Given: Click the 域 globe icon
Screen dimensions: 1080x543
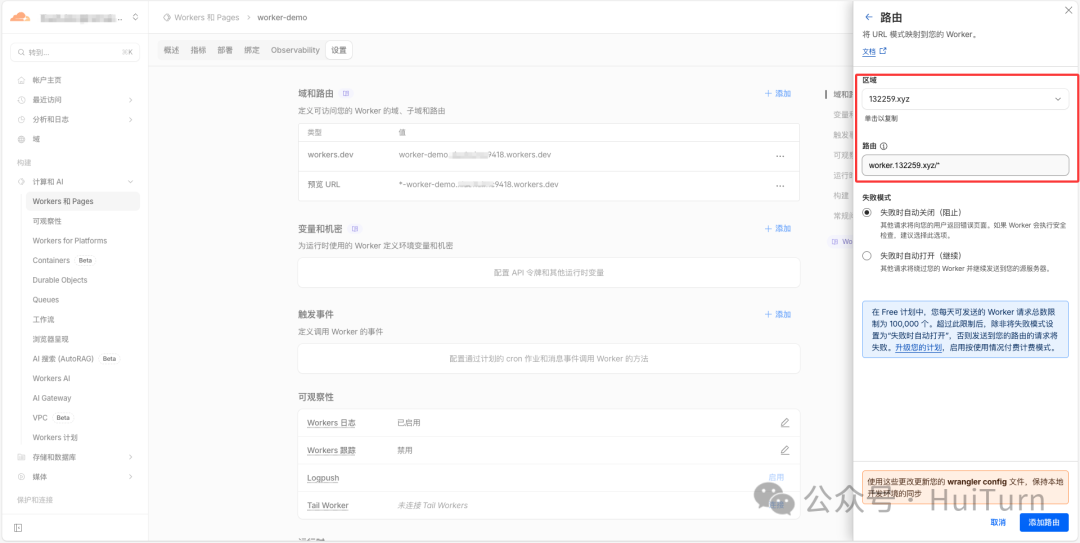Looking at the screenshot, I should [21, 139].
